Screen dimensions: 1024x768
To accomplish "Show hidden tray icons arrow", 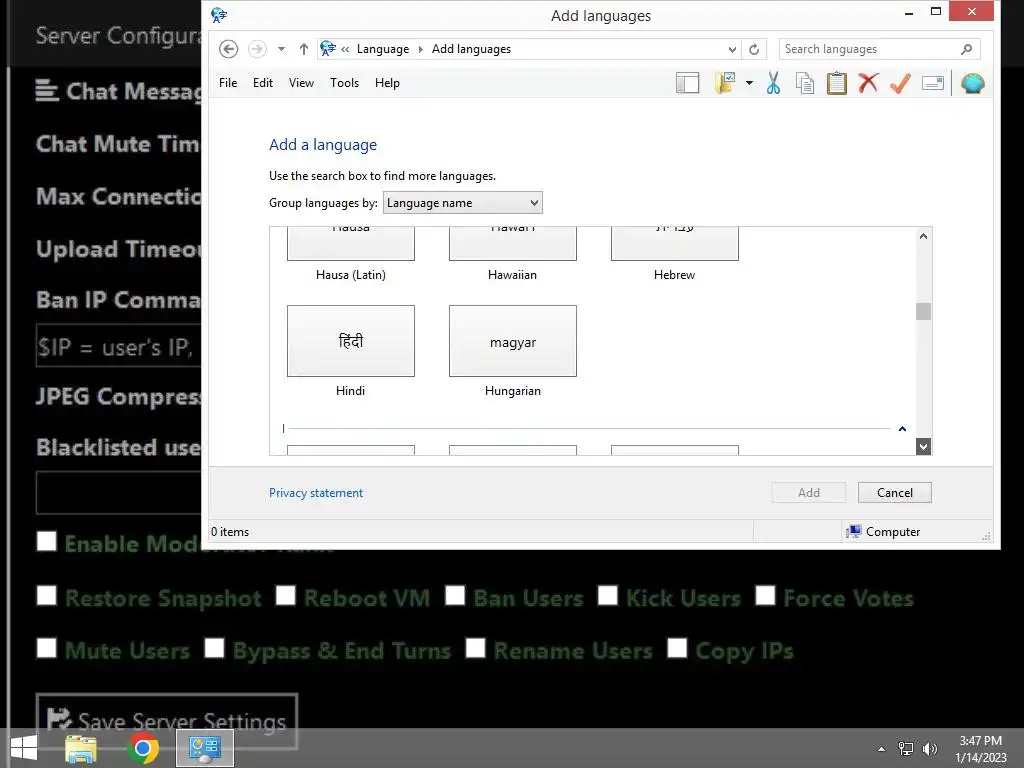I will 882,749.
